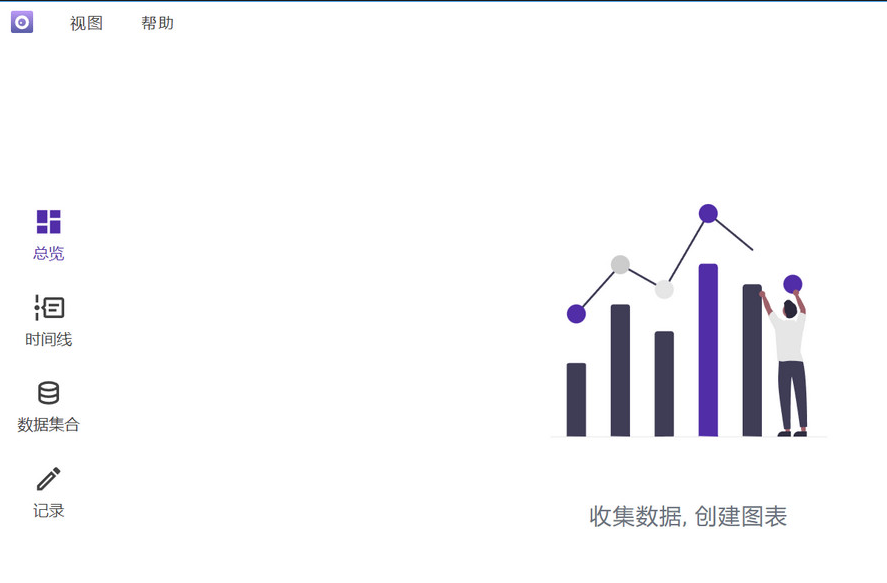887x583 pixels.
Task: Go to the 数据集合 database icon
Action: coord(49,393)
